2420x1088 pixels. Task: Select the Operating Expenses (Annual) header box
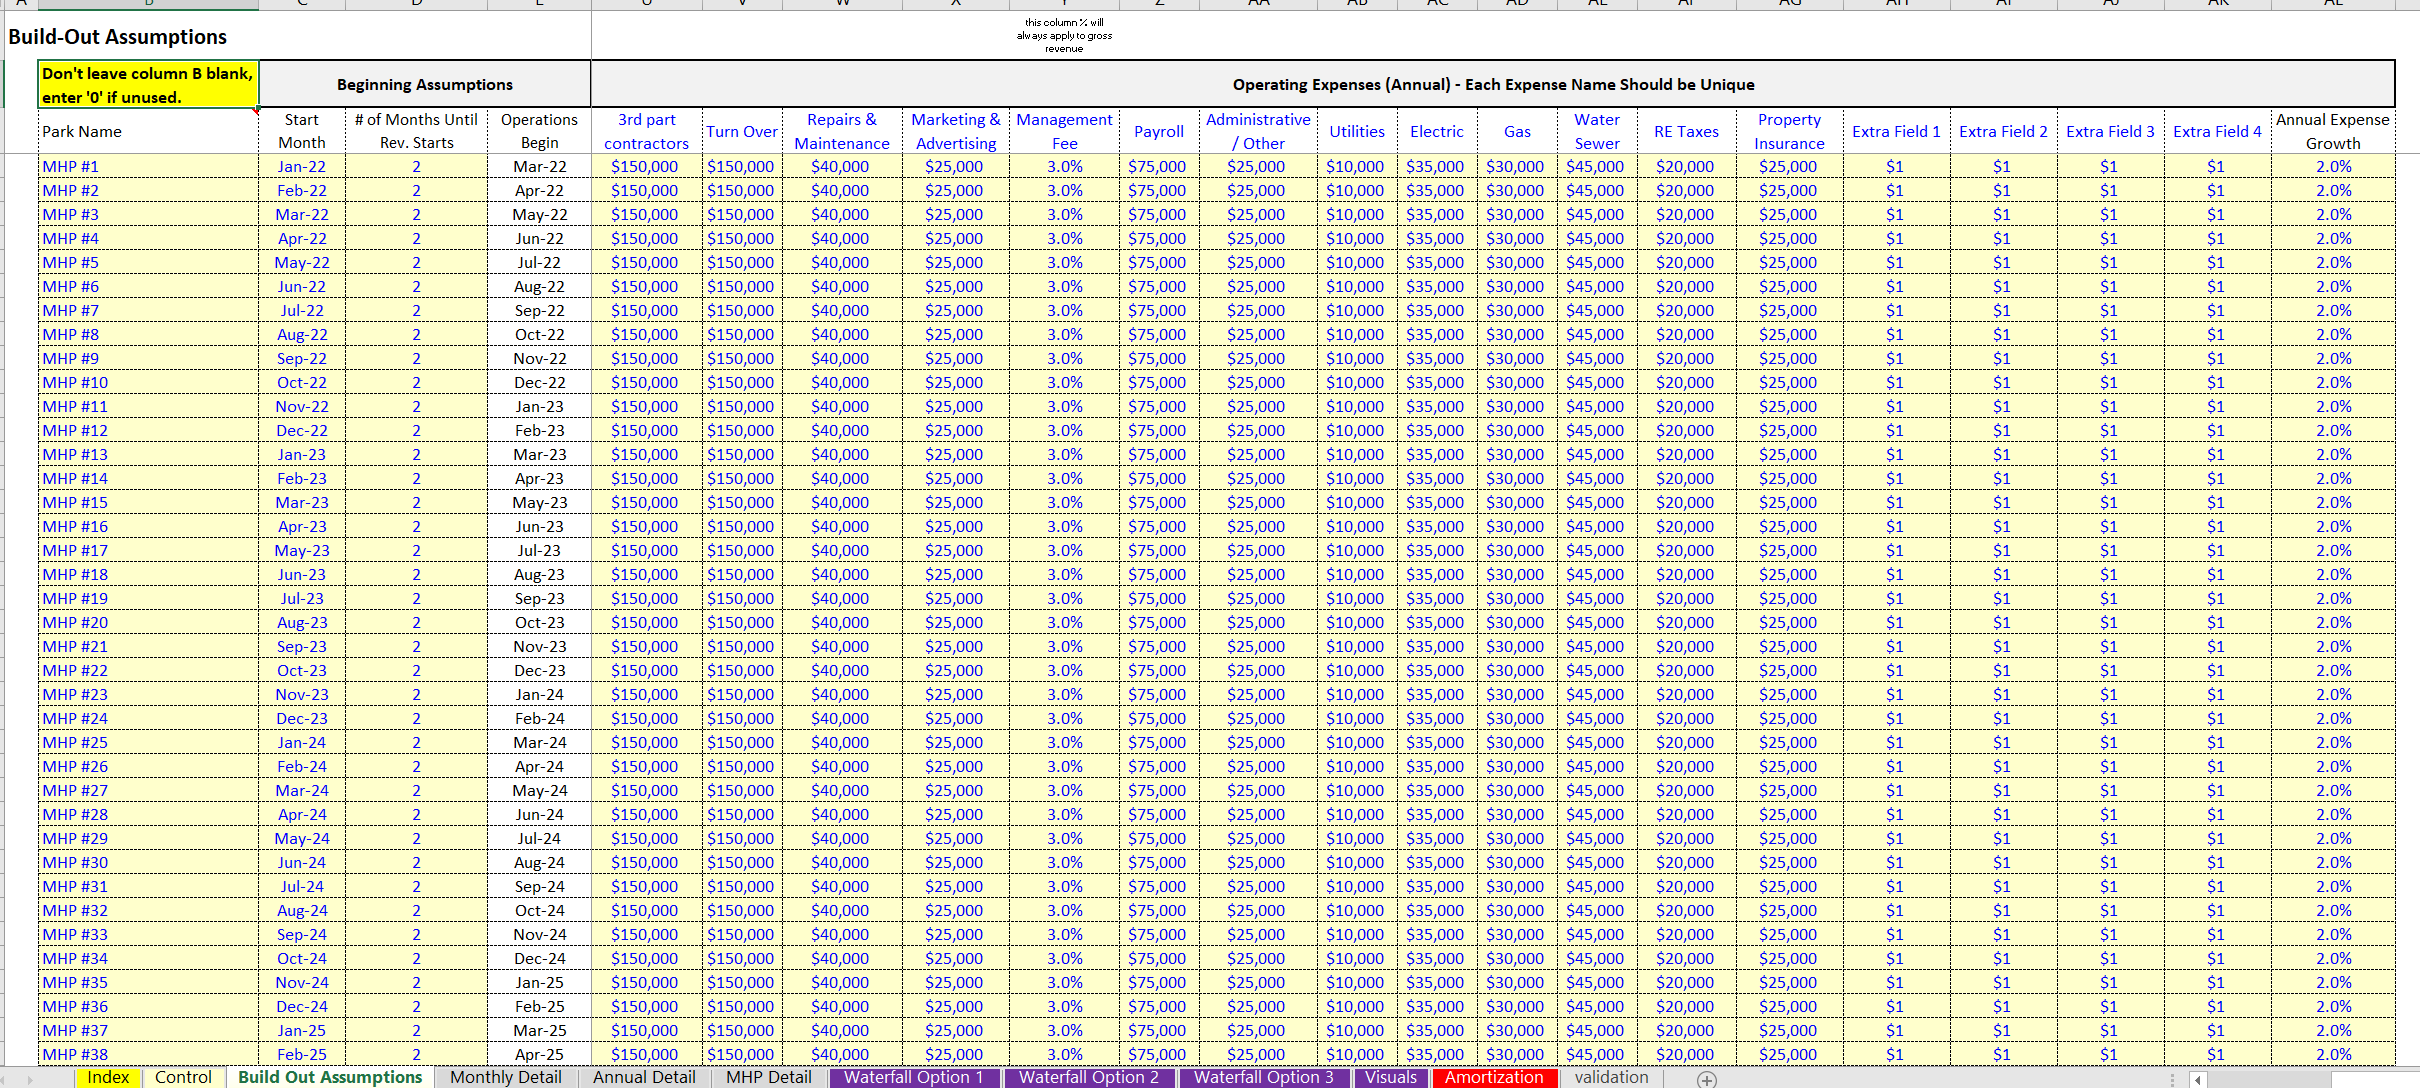point(1493,85)
